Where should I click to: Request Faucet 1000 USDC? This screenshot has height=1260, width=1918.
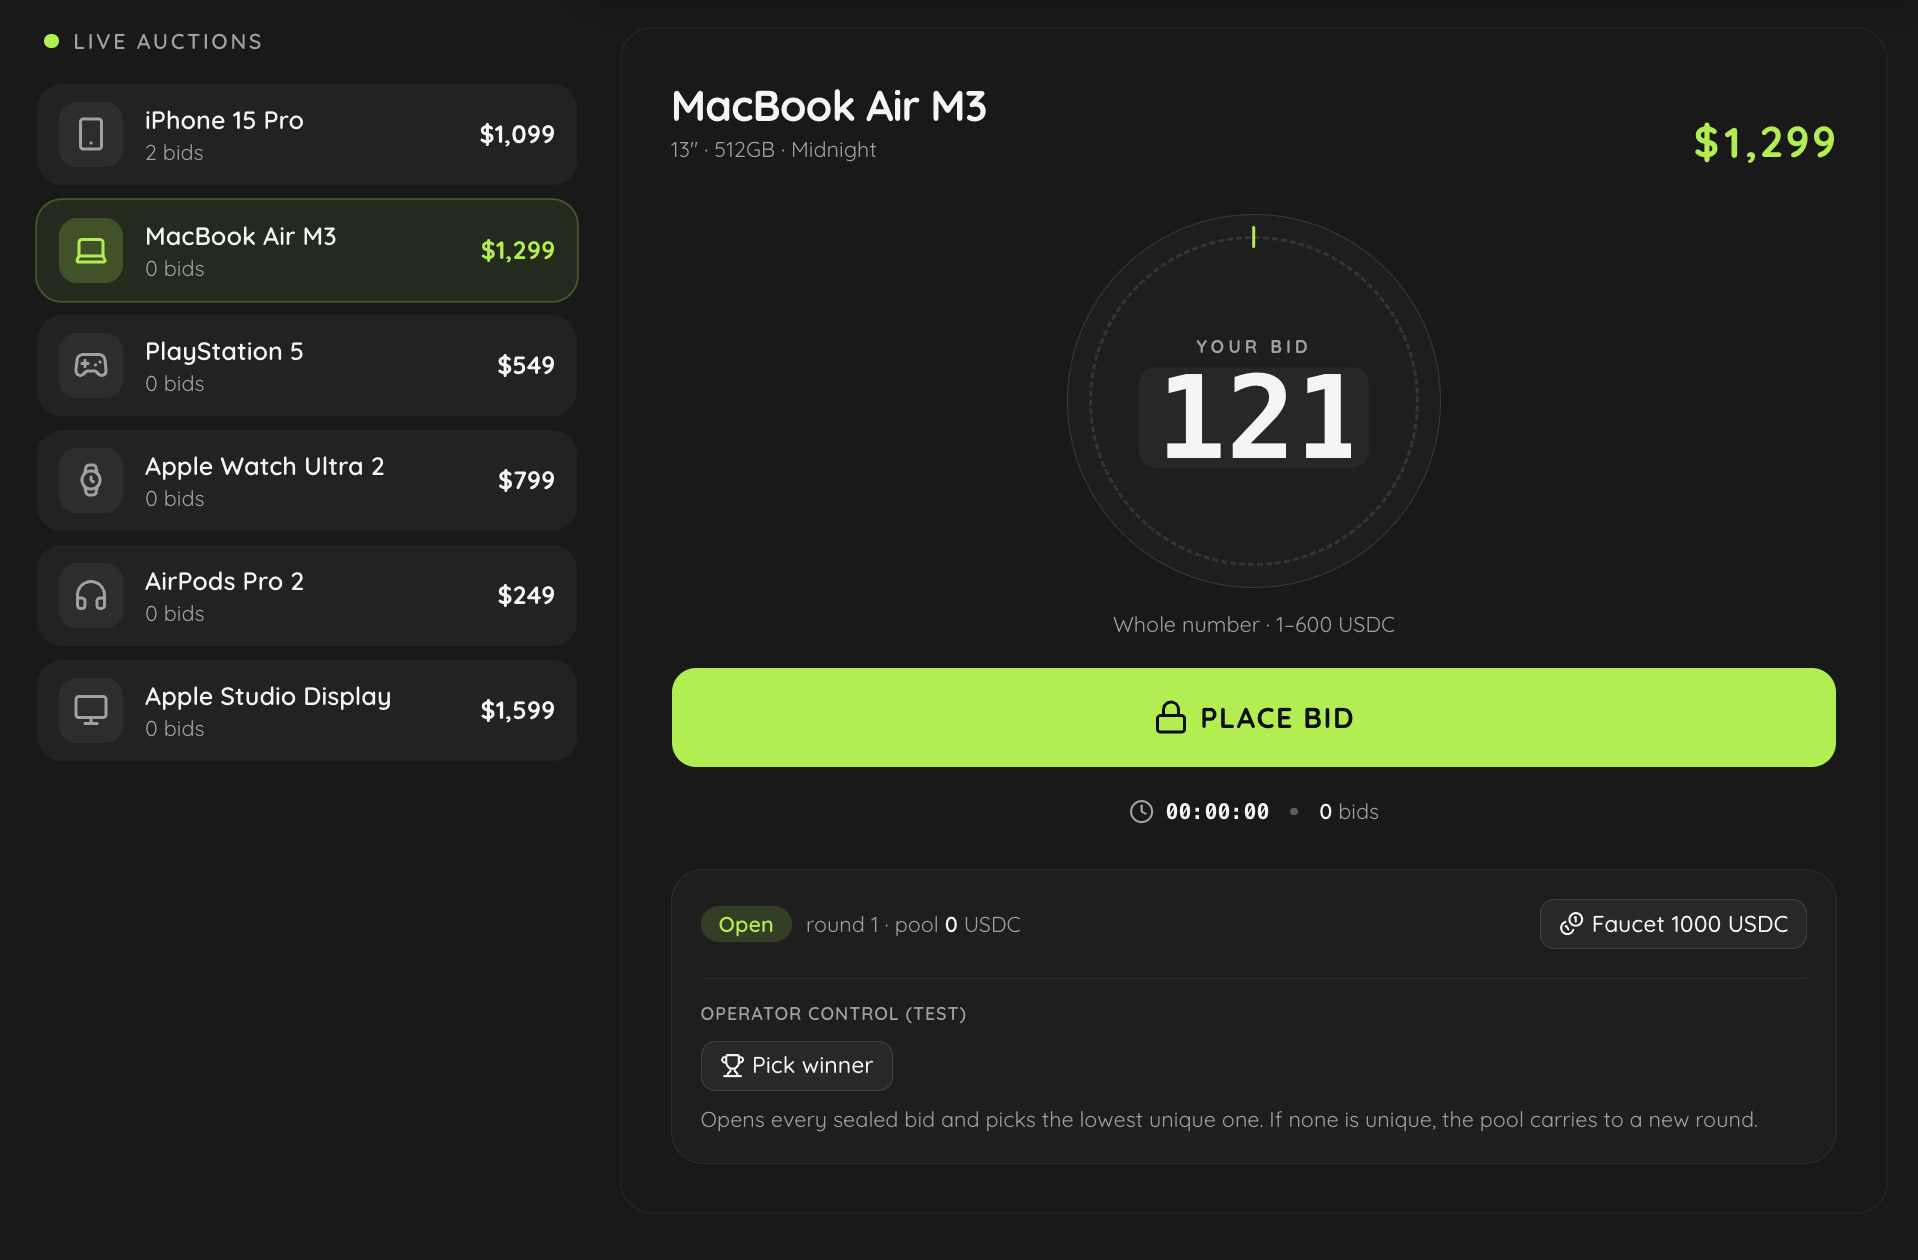click(1673, 924)
